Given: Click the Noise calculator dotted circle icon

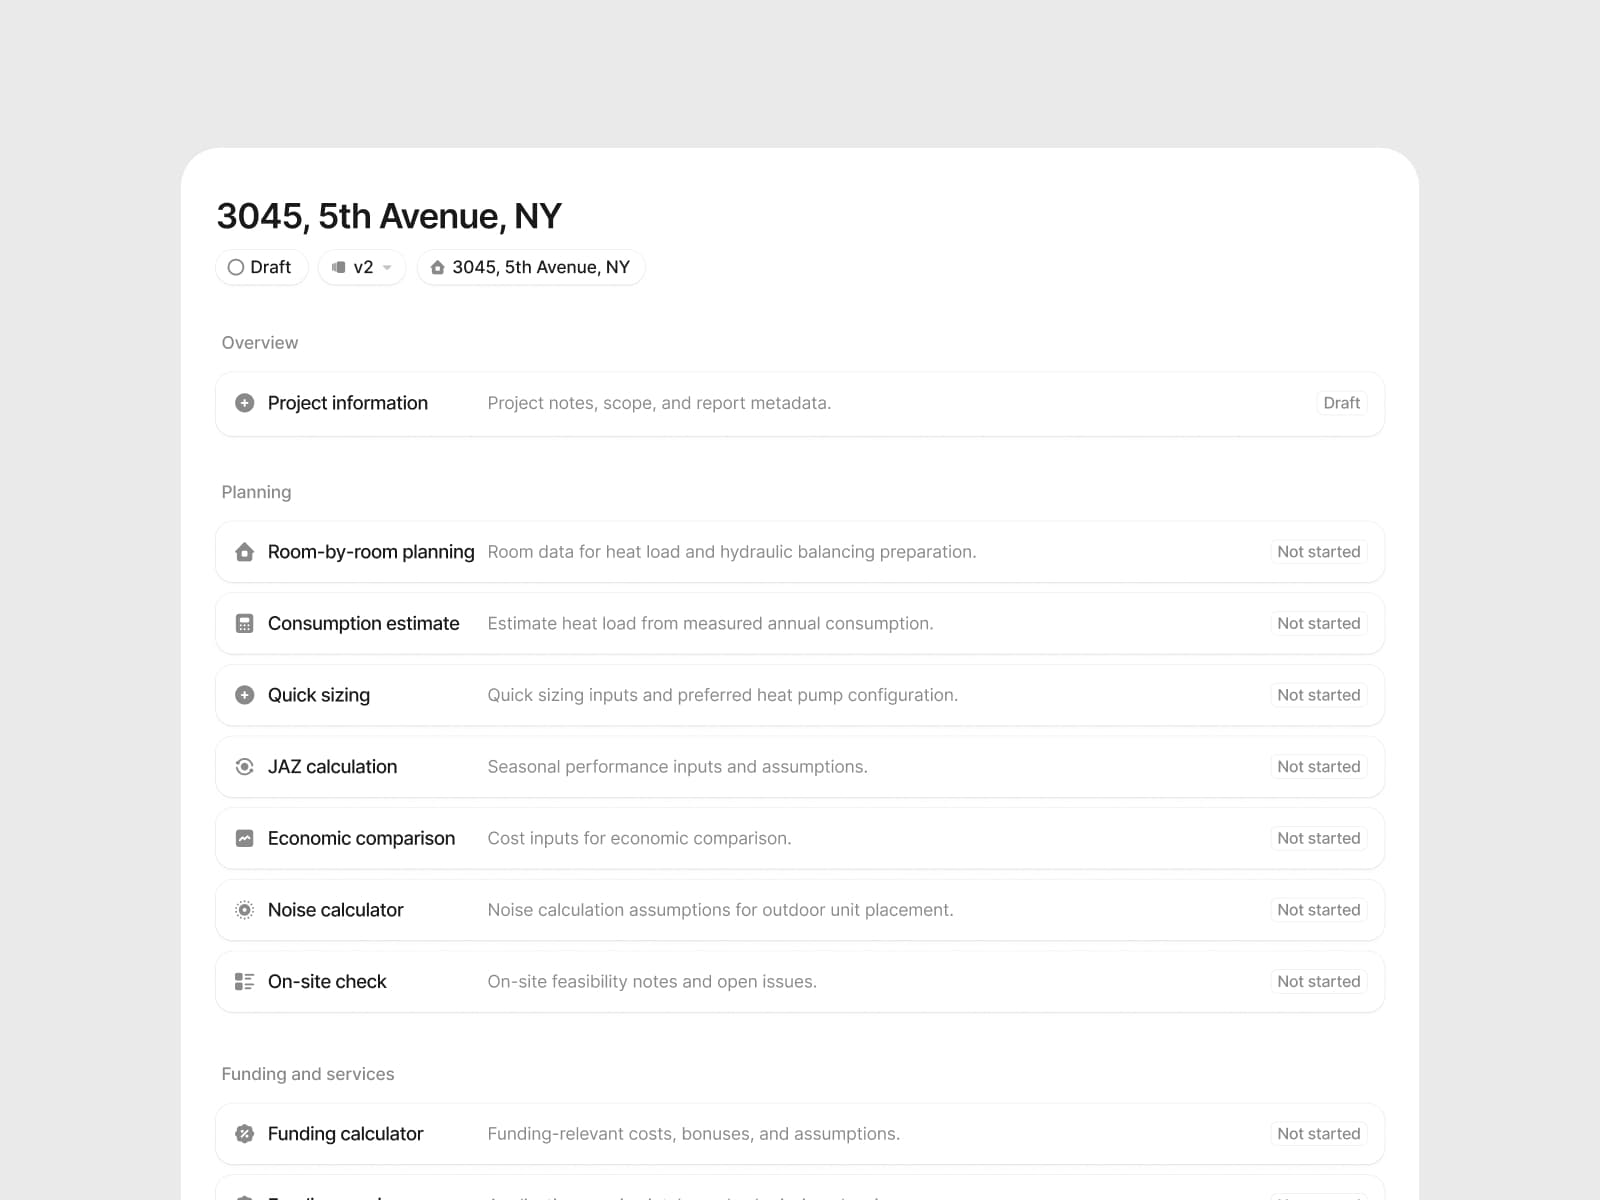Looking at the screenshot, I should click(244, 910).
